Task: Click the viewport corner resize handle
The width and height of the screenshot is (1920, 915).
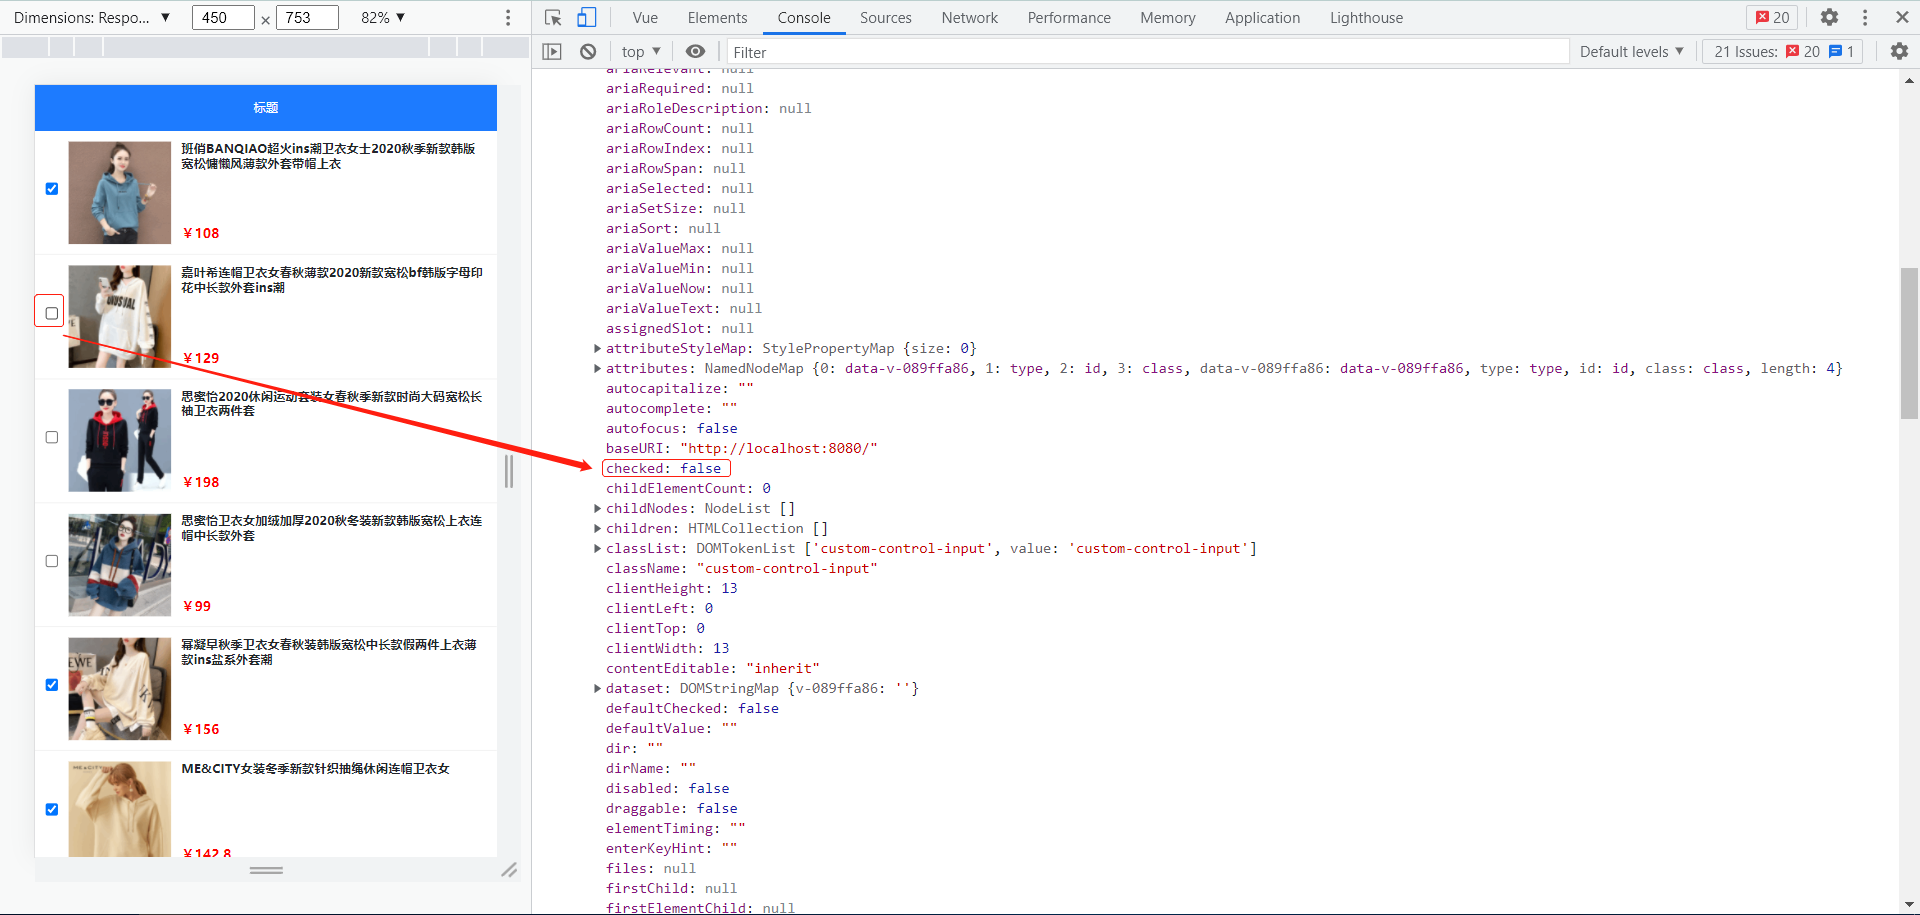Action: (509, 870)
